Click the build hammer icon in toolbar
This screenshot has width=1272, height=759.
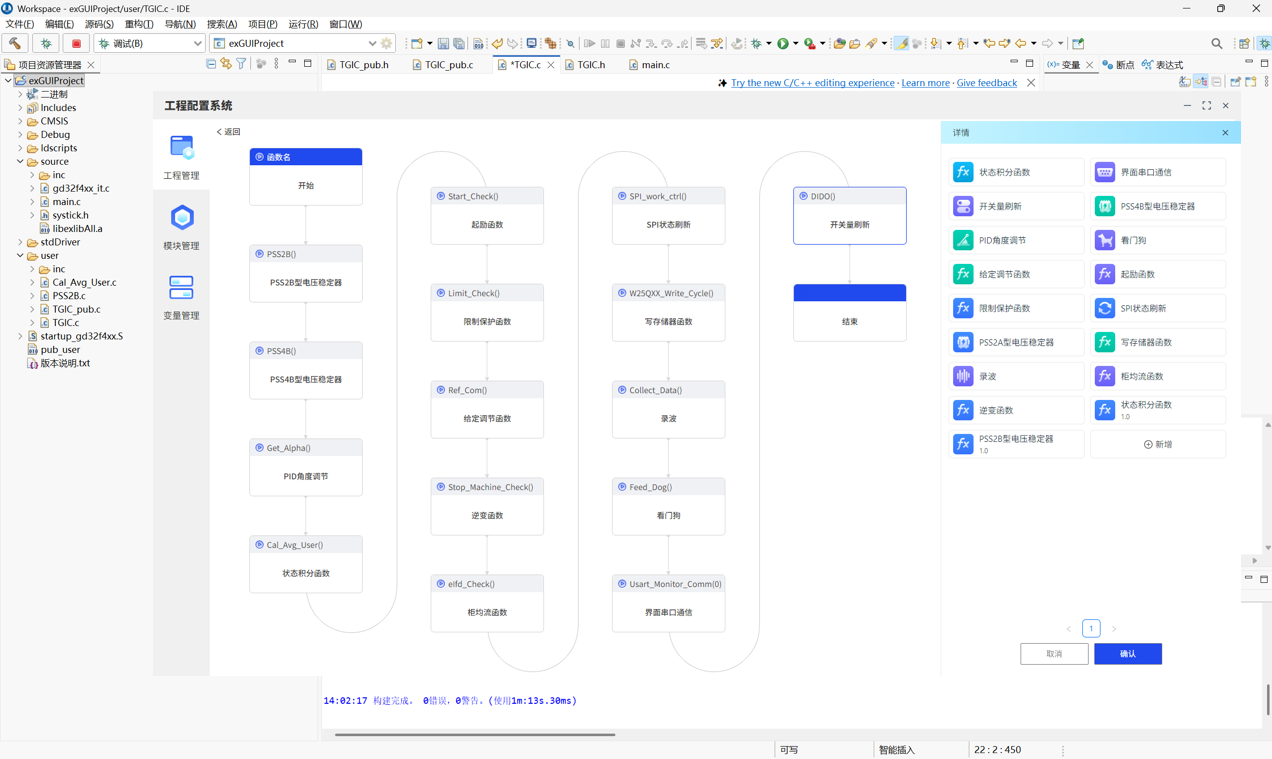(15, 44)
